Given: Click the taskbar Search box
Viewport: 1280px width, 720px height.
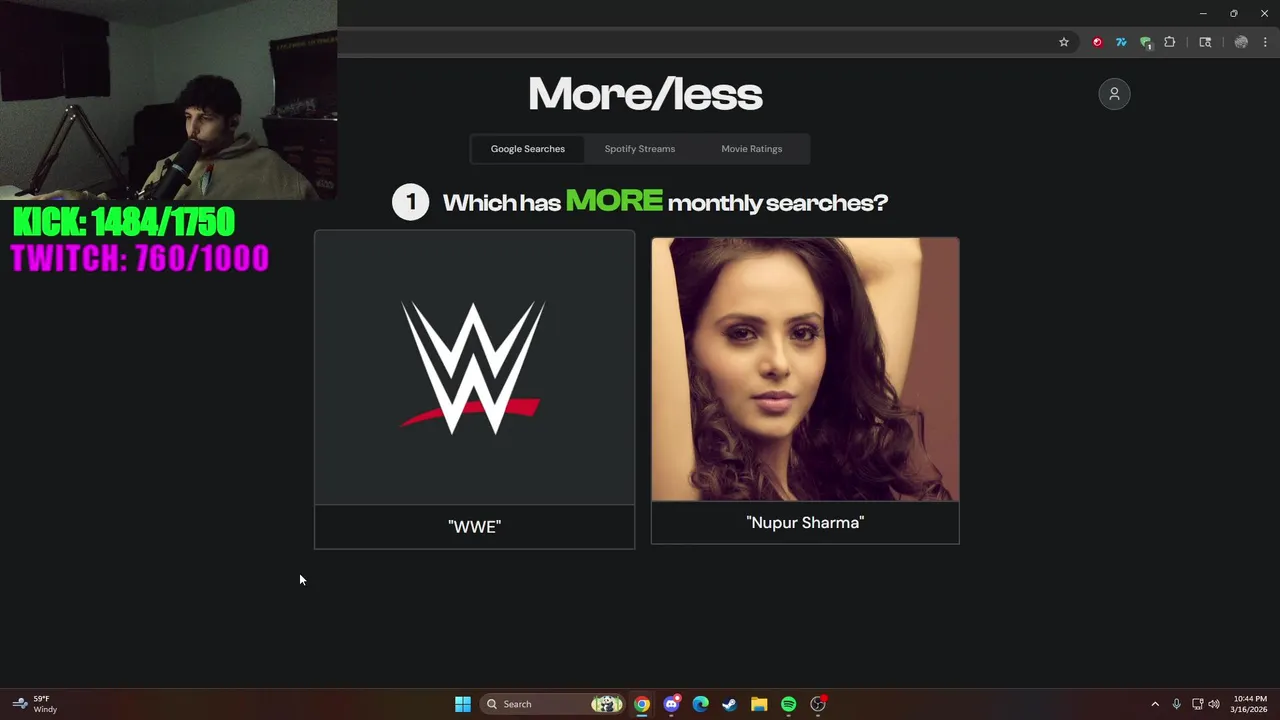Looking at the screenshot, I should point(552,704).
